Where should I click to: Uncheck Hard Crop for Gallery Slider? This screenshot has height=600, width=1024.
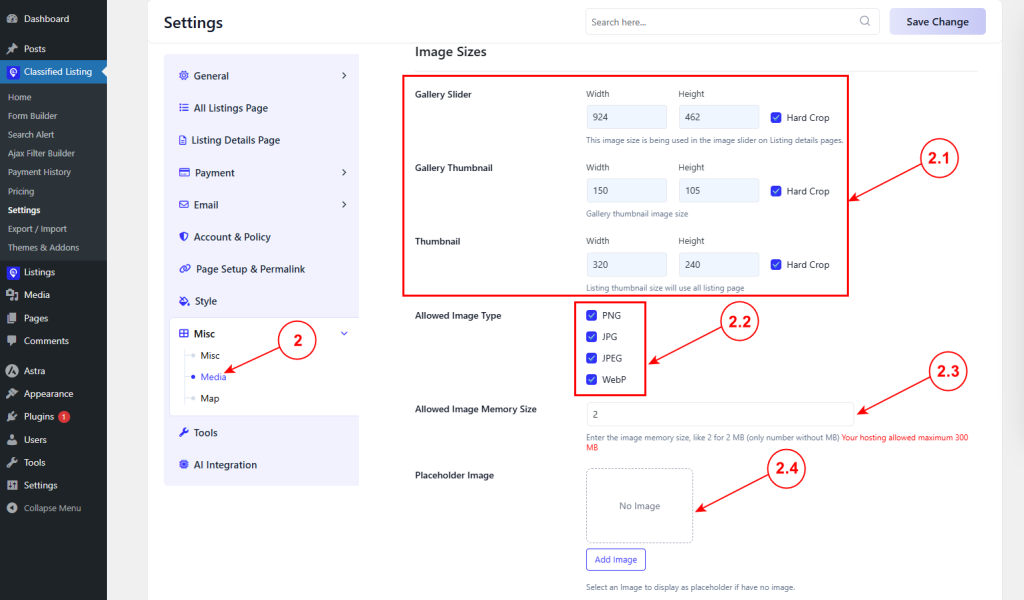point(776,118)
